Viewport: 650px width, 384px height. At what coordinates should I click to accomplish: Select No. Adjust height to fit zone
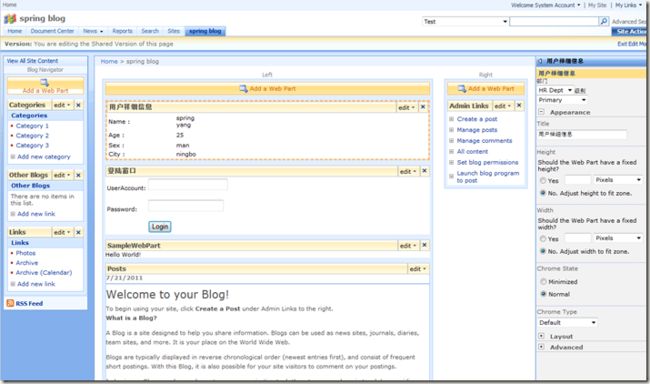tap(543, 193)
